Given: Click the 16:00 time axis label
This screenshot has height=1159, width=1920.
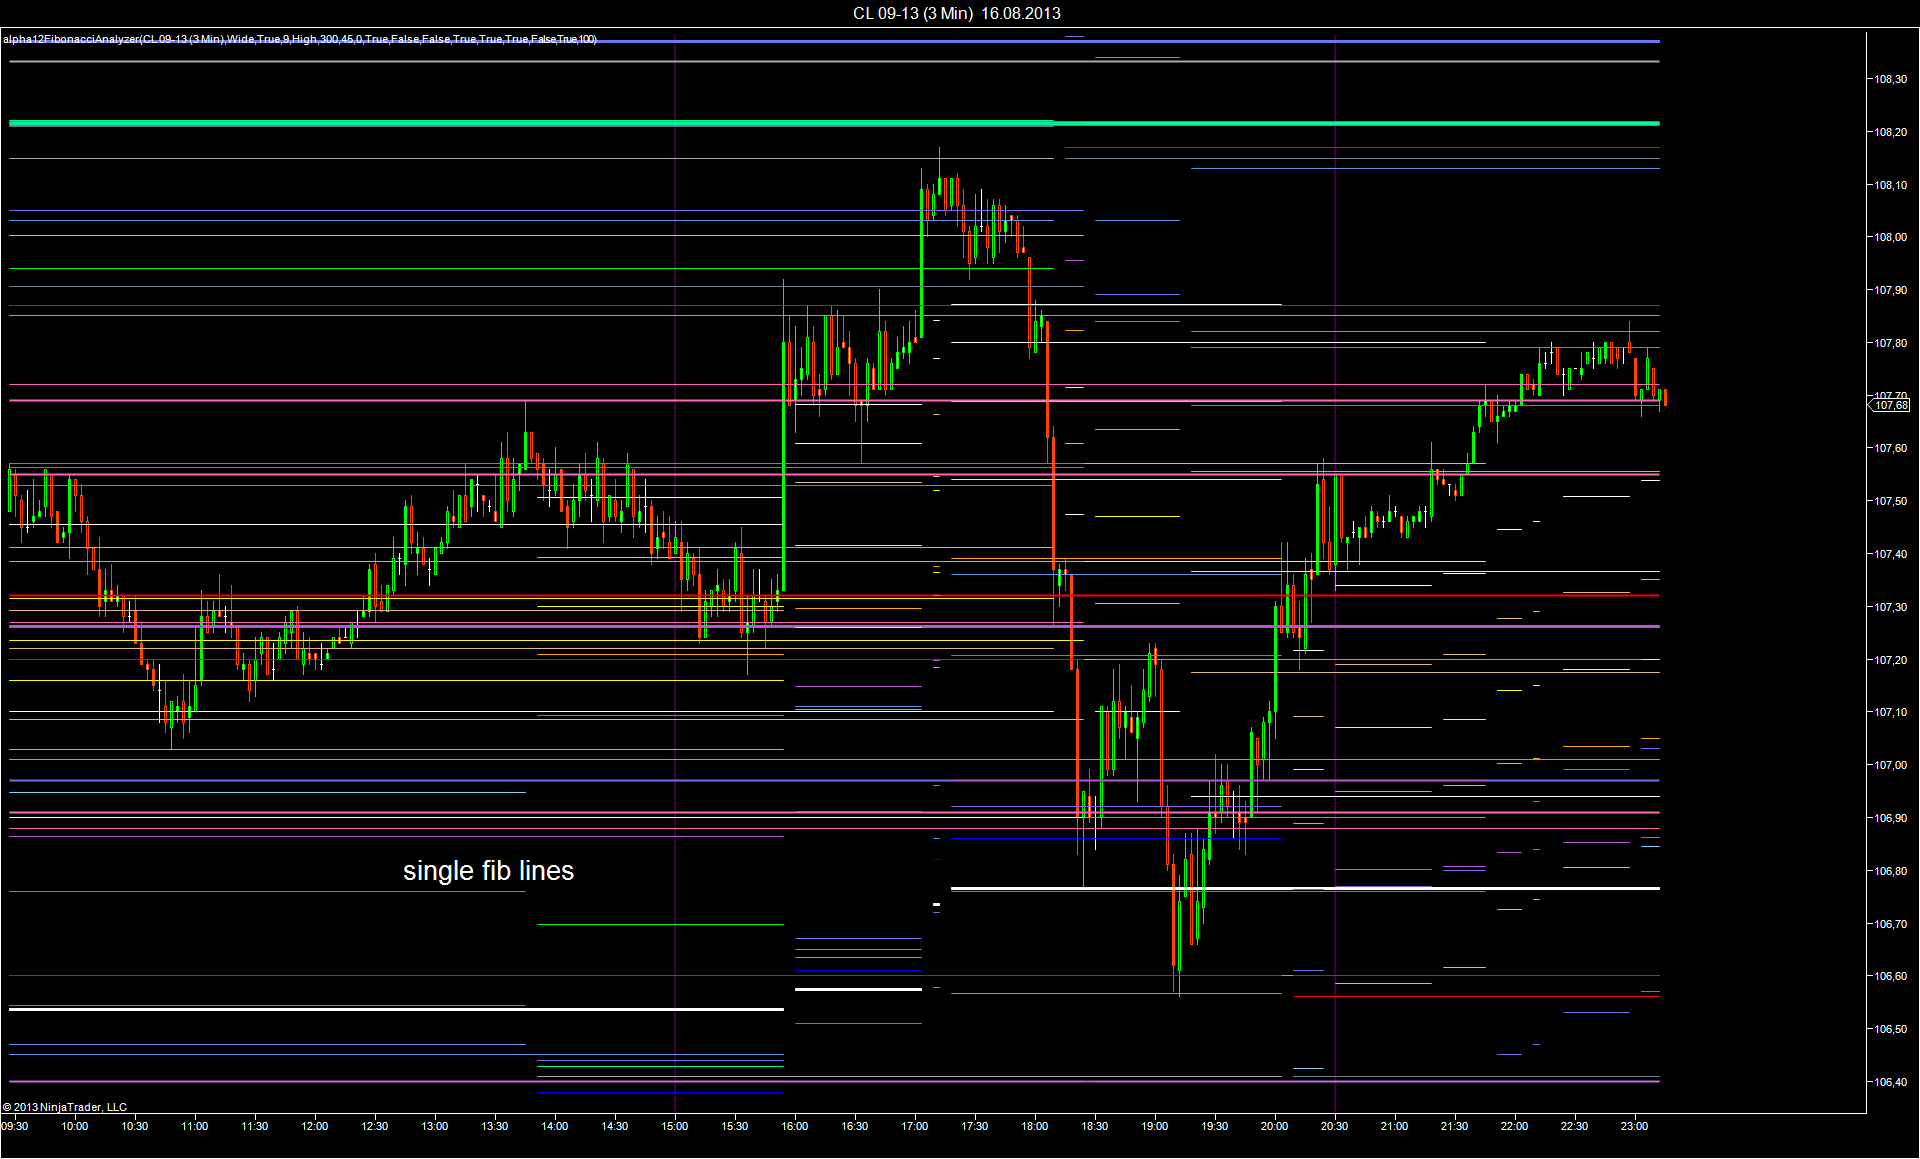Looking at the screenshot, I should tap(795, 1126).
